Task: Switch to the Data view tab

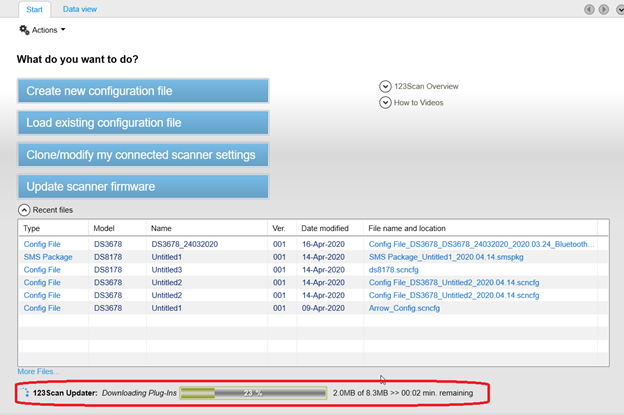Action: [x=80, y=9]
